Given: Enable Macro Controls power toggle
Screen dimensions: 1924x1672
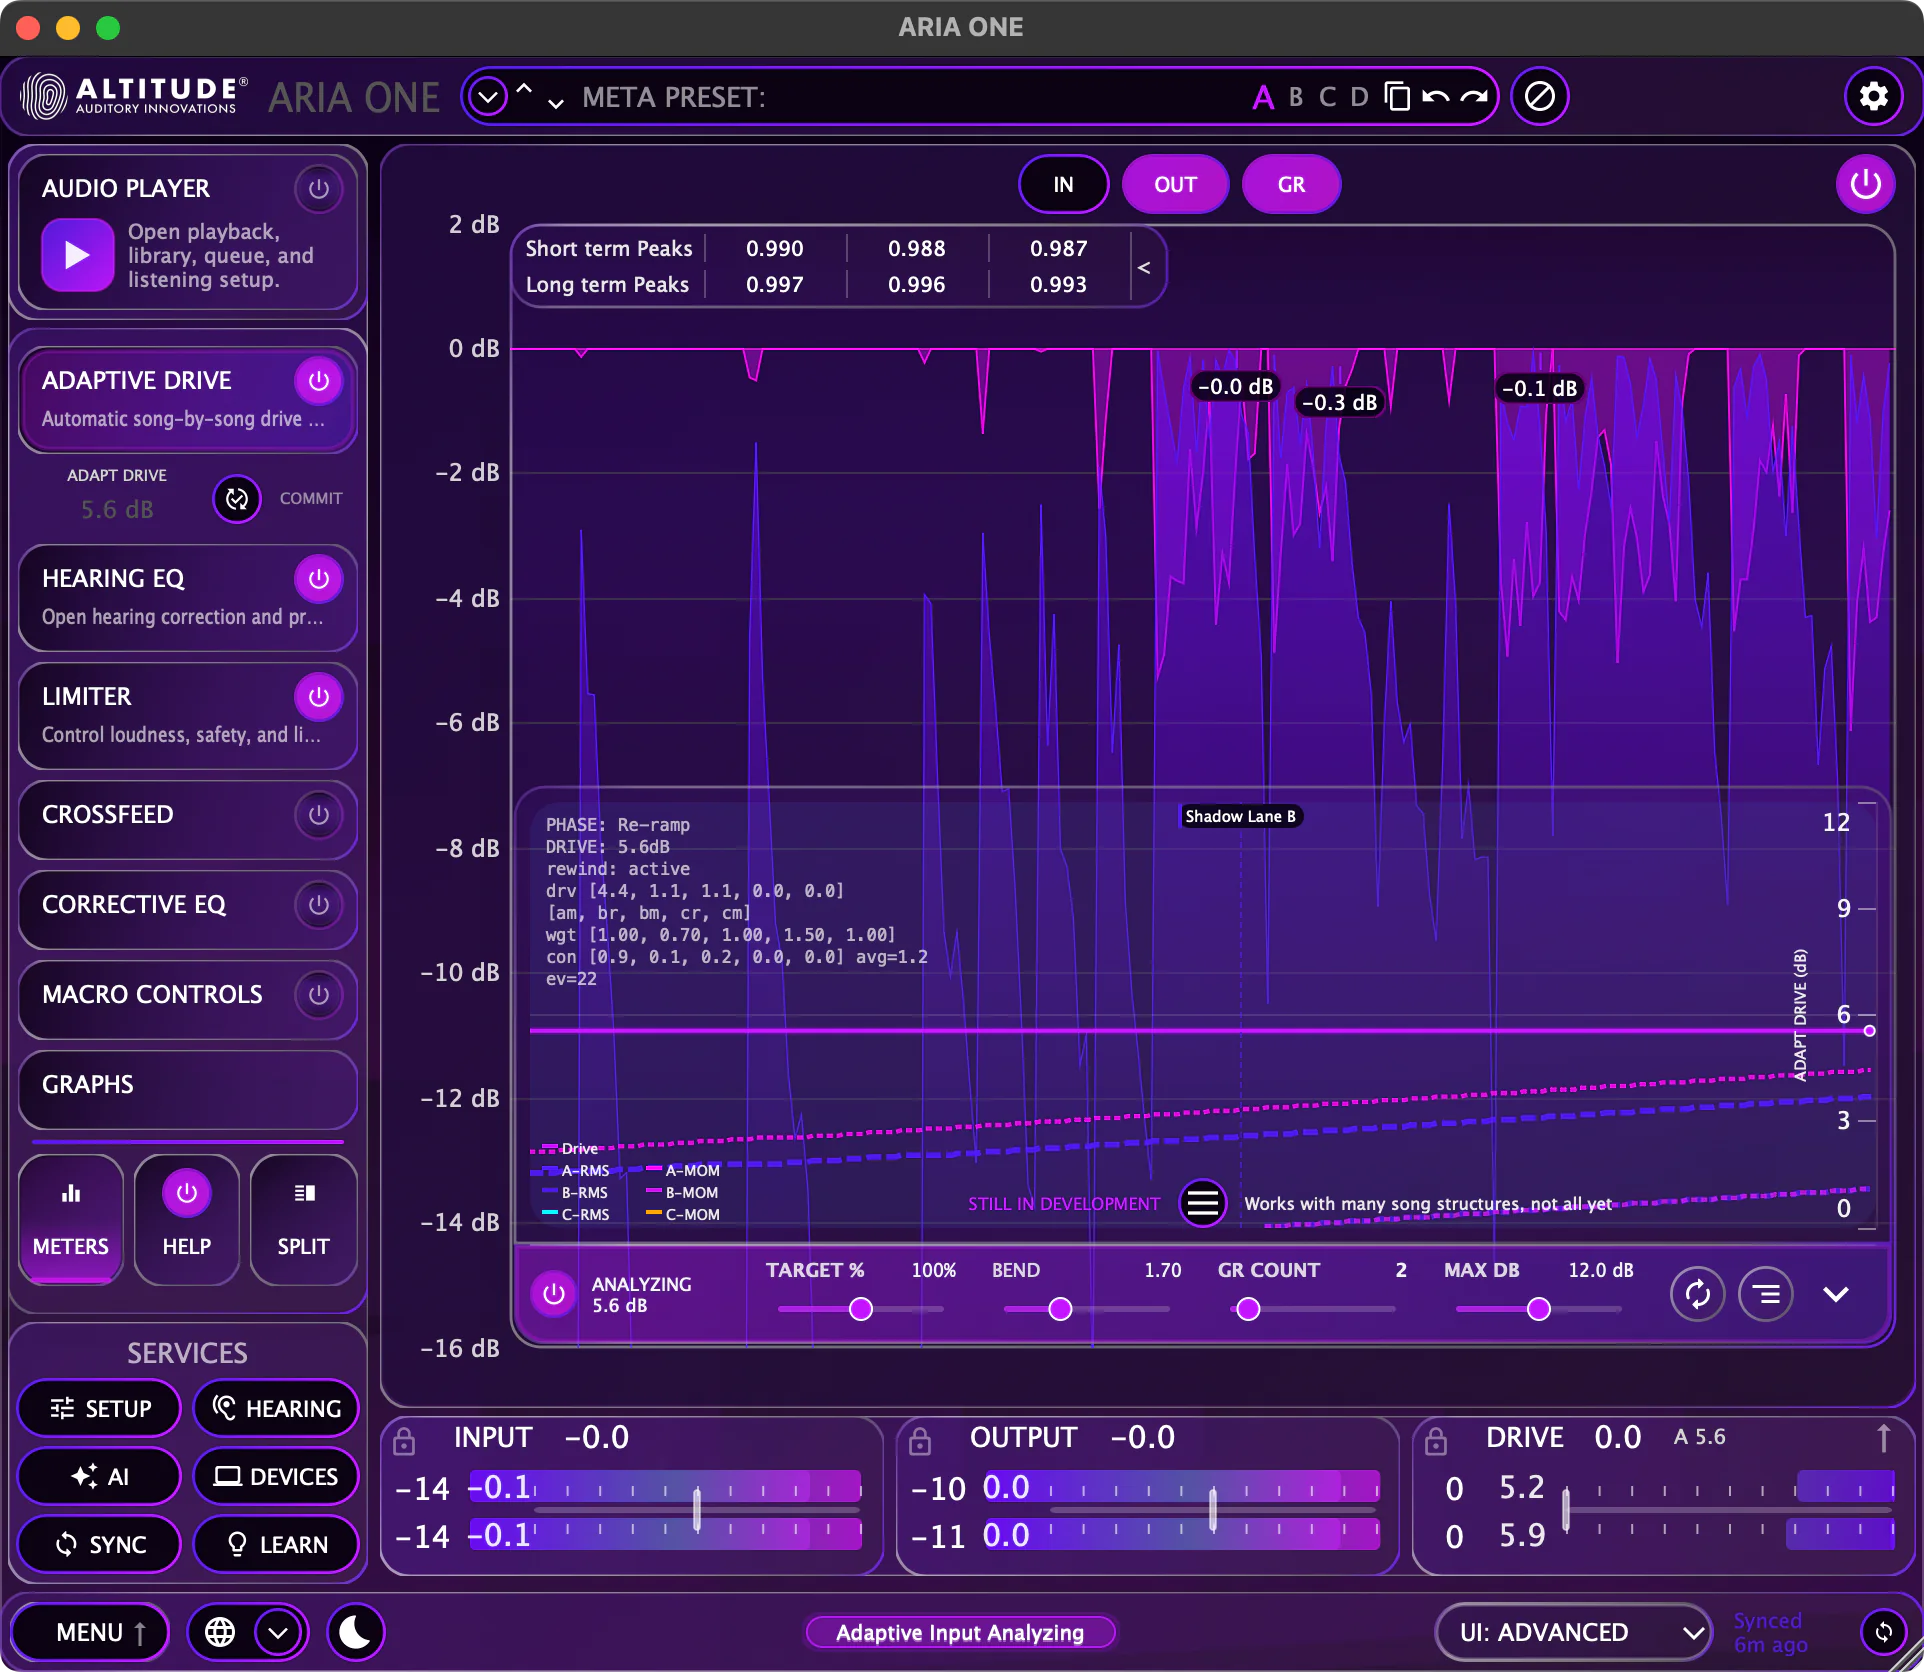Looking at the screenshot, I should pos(318,995).
